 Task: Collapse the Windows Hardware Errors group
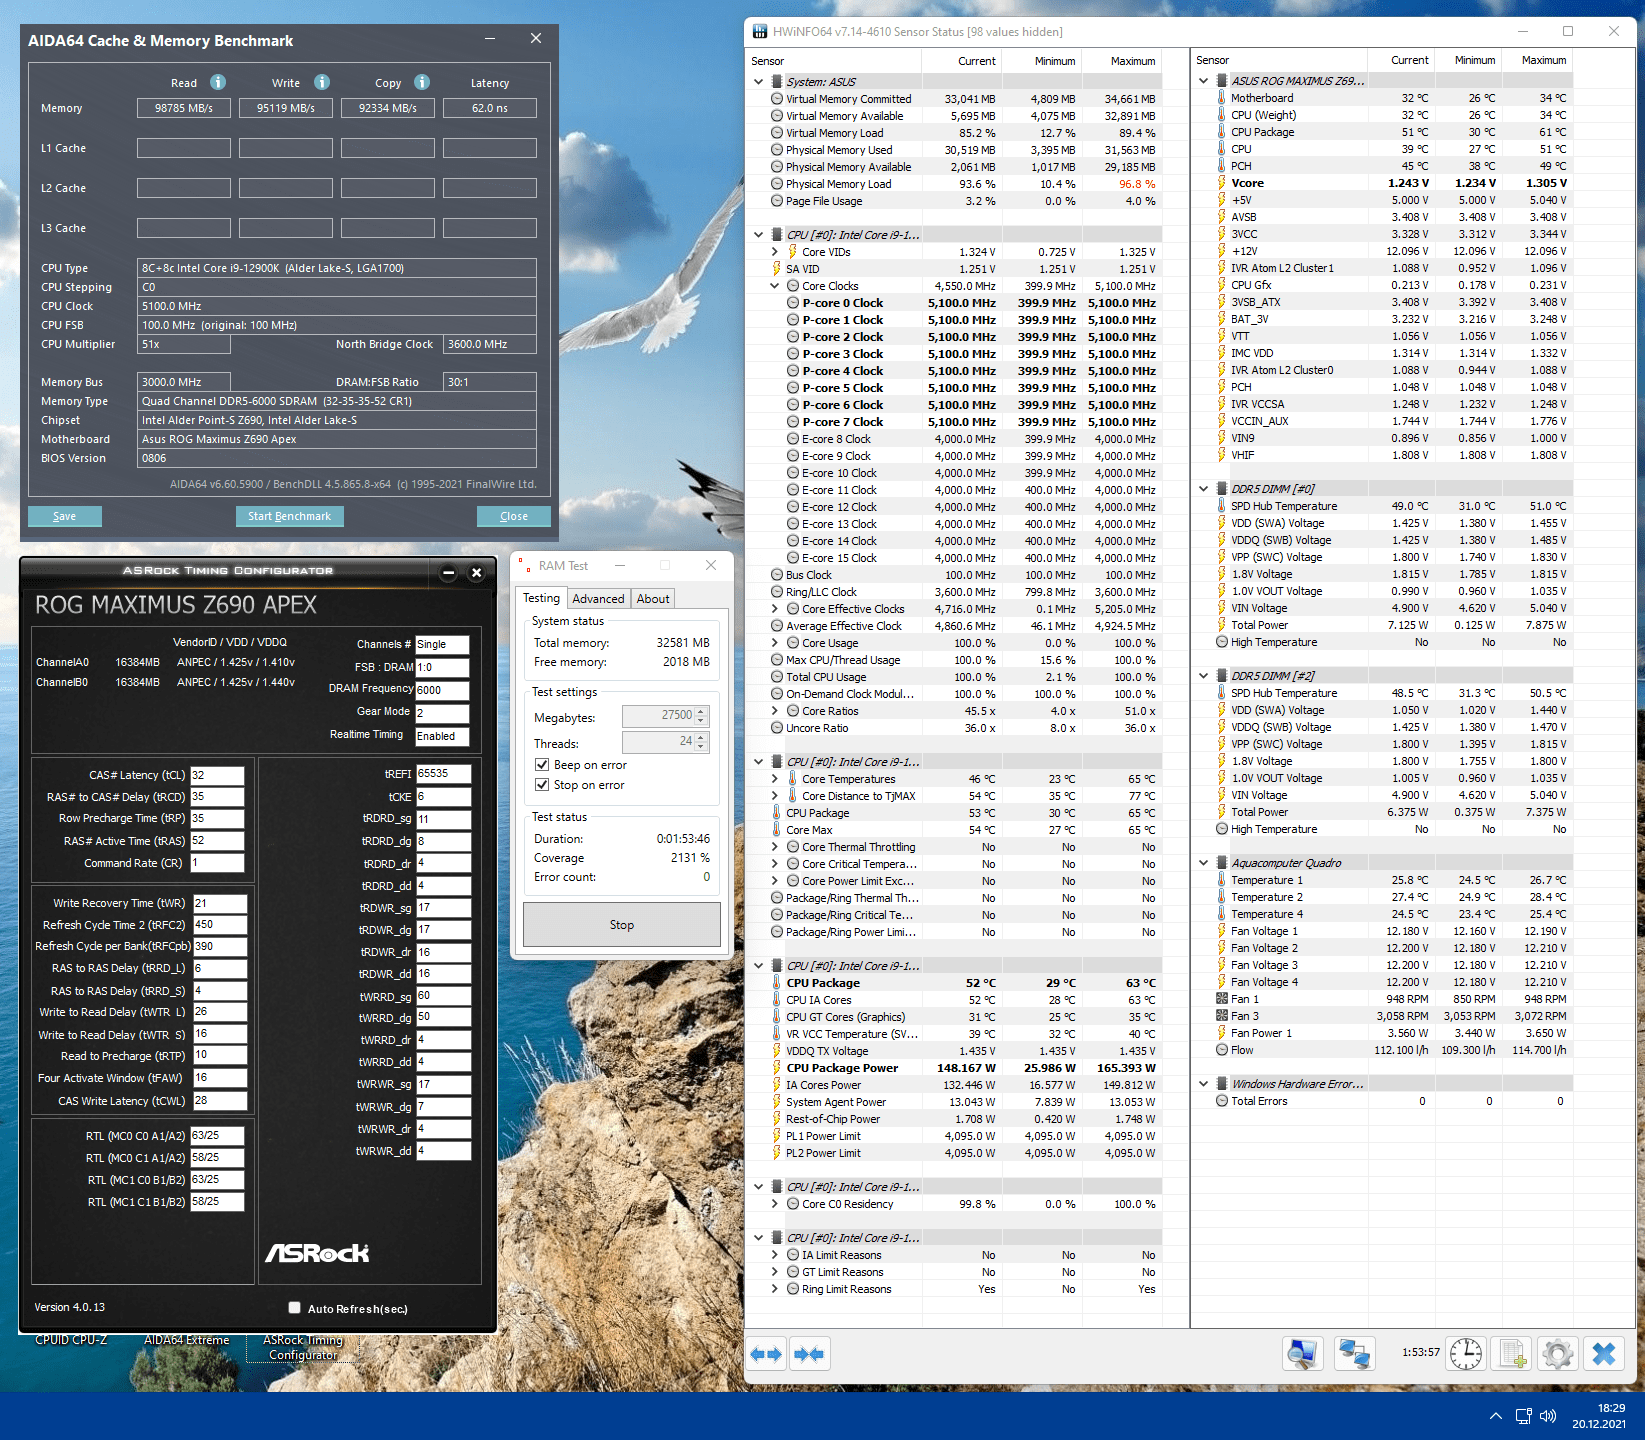coord(1203,1084)
